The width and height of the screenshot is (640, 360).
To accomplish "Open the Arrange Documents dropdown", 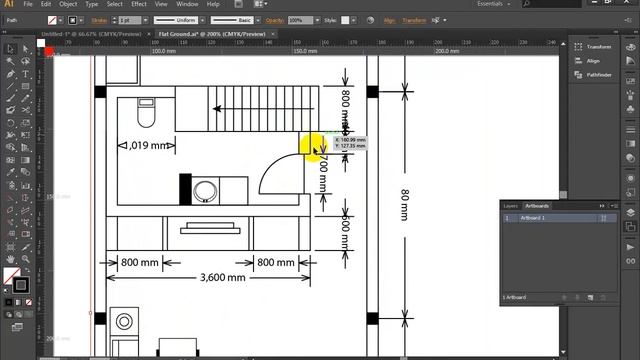I will (x=261, y=4).
